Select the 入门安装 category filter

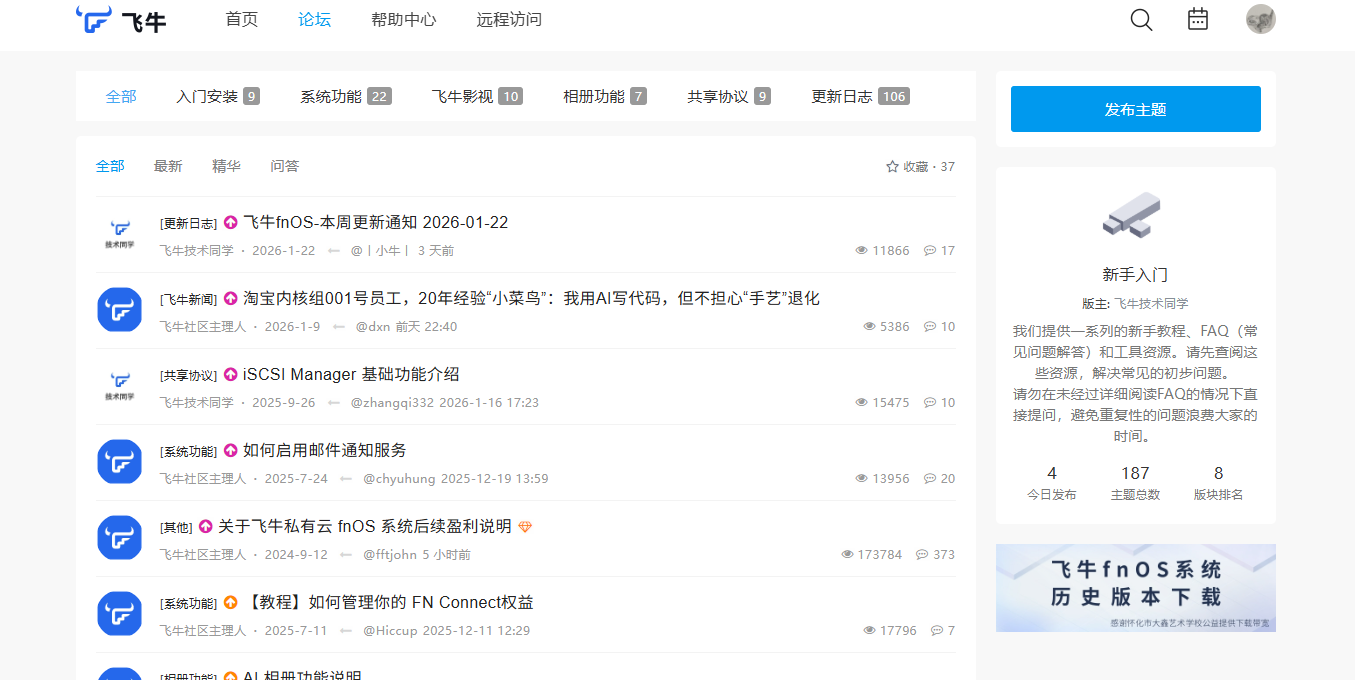point(207,96)
